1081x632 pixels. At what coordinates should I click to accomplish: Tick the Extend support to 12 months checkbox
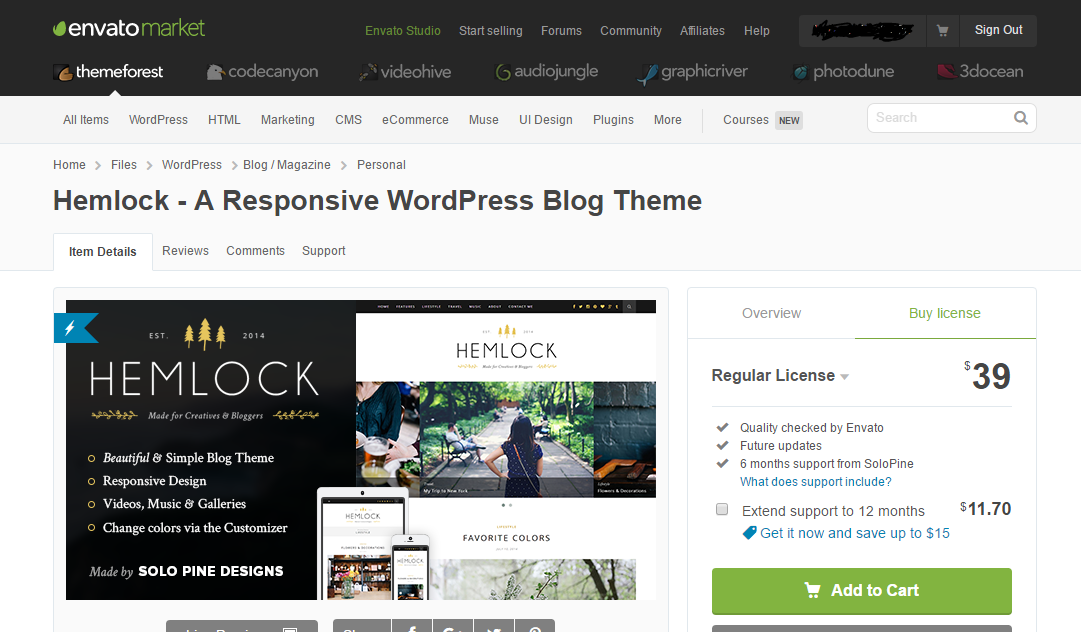pos(722,509)
